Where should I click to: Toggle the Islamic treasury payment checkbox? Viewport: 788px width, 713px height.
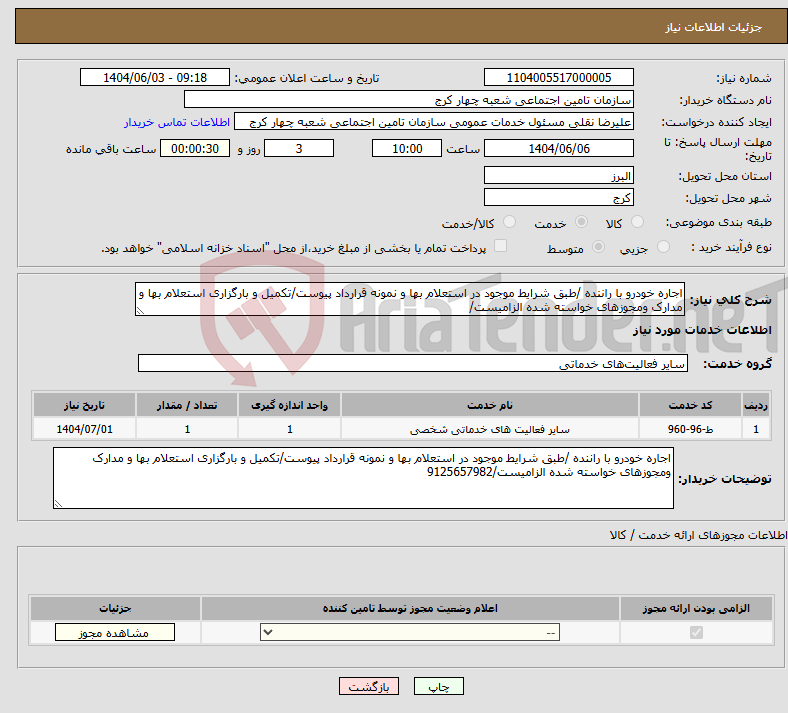pos(501,246)
